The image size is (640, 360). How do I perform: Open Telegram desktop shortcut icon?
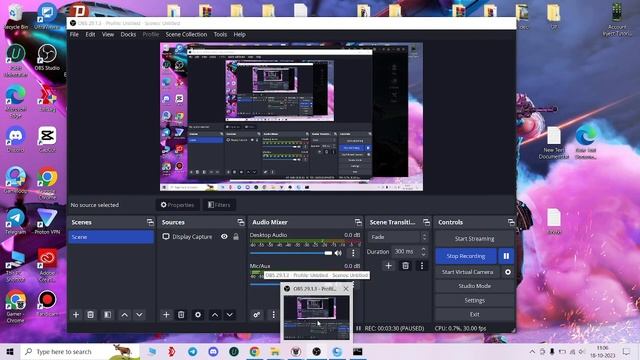point(16,222)
